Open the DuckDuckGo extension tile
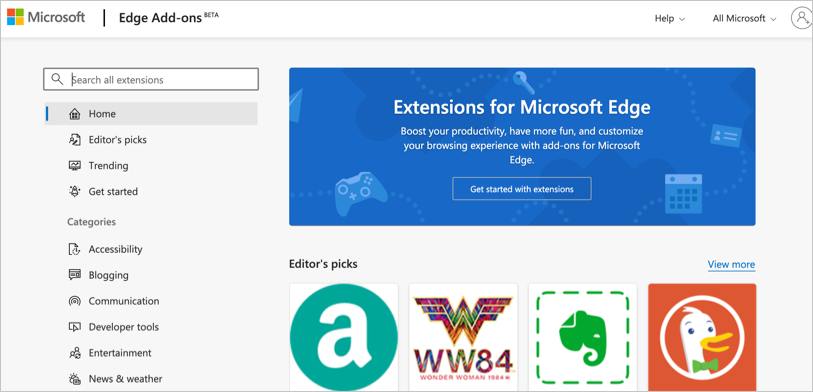 click(x=702, y=337)
